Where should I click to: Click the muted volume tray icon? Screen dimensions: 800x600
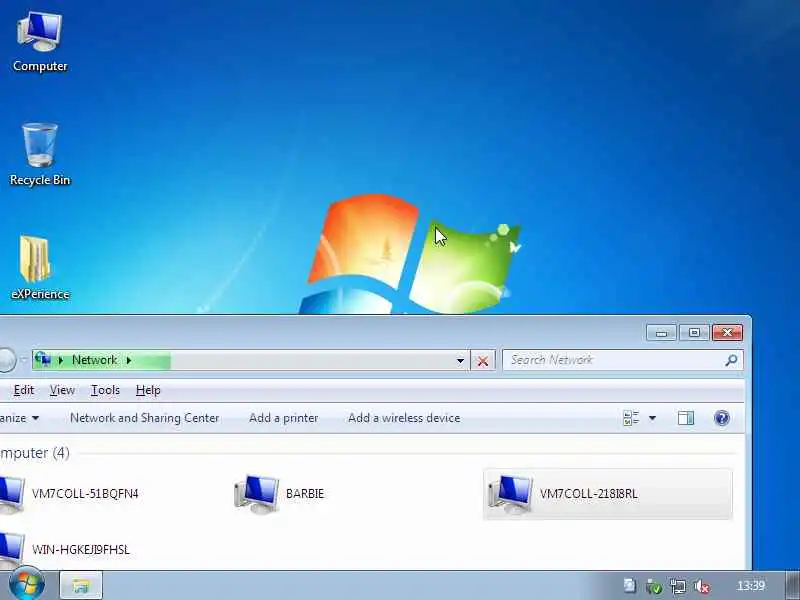click(x=702, y=587)
